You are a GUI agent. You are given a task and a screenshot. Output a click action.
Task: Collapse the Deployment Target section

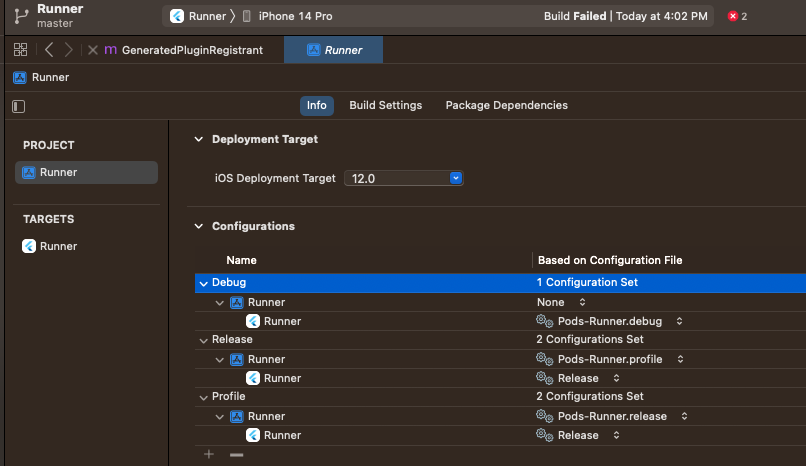[199, 139]
